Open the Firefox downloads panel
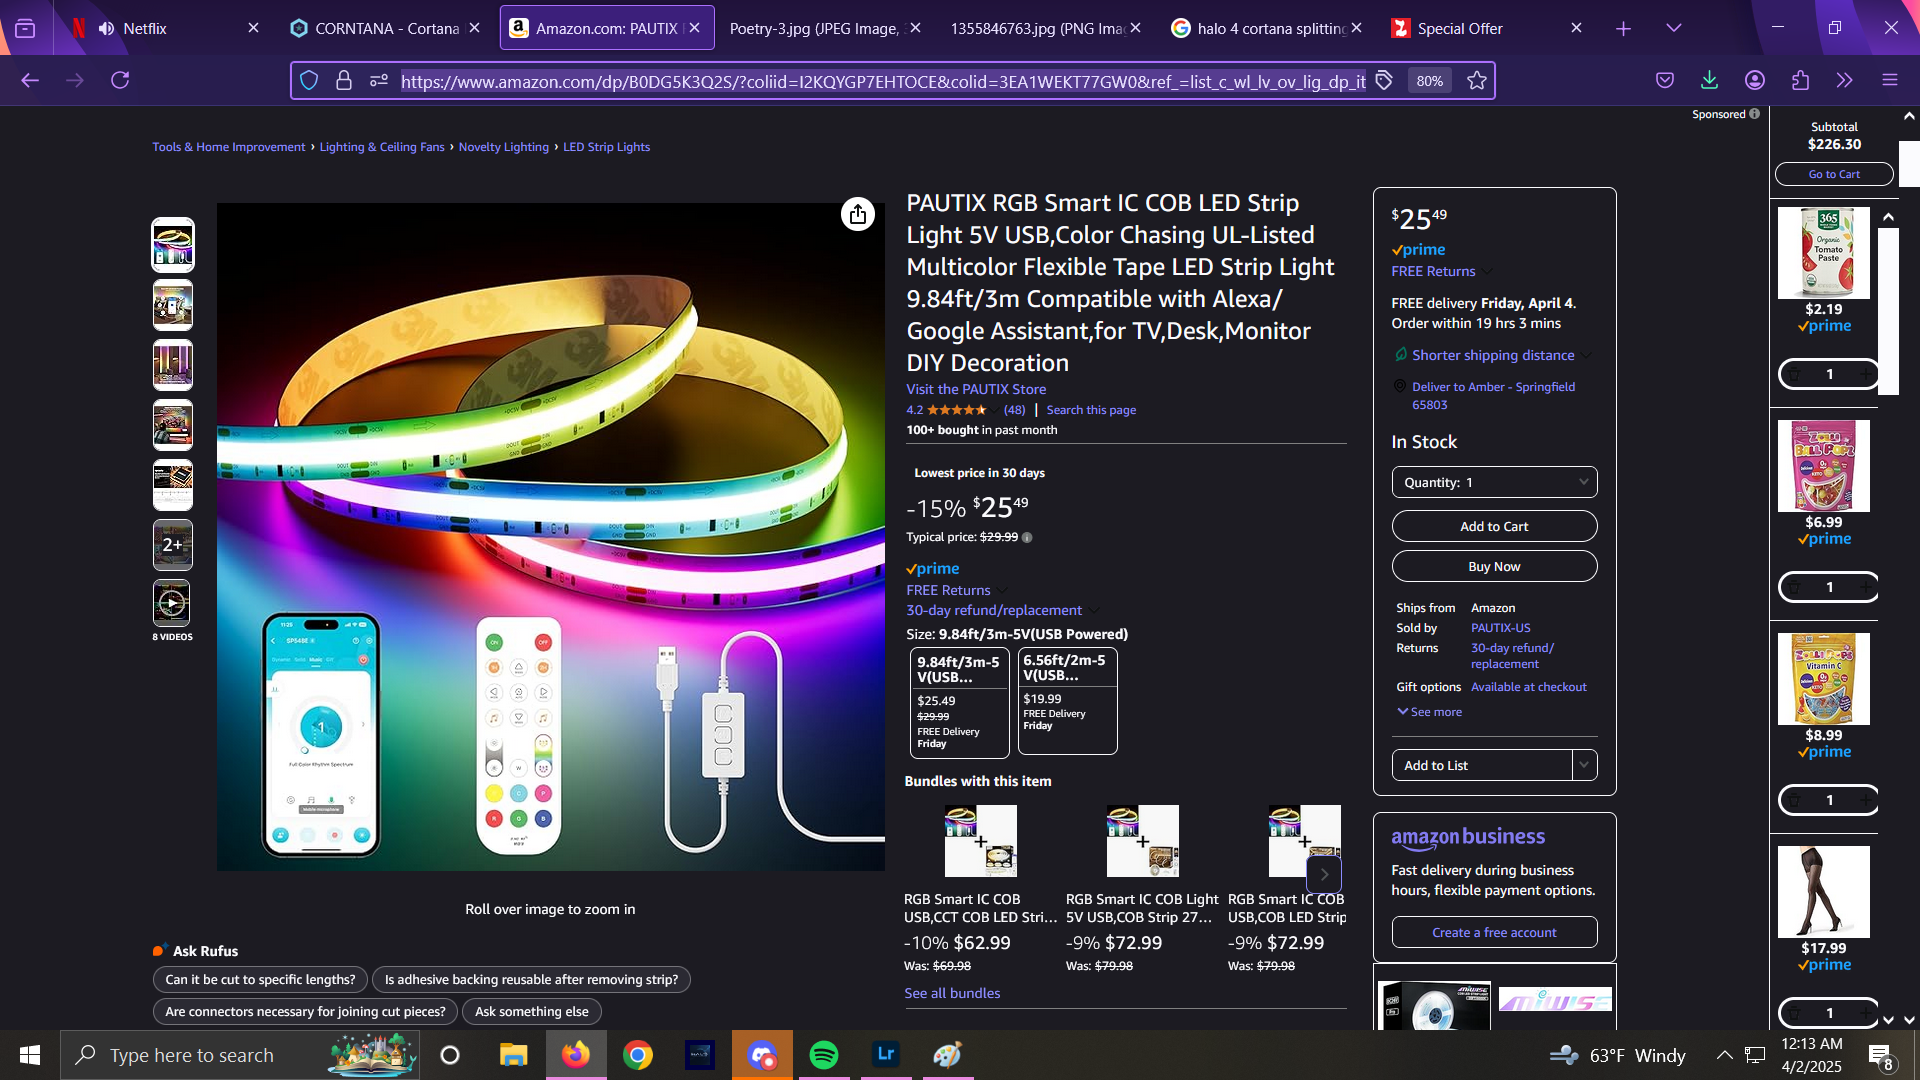1920x1080 pixels. pos(1709,80)
